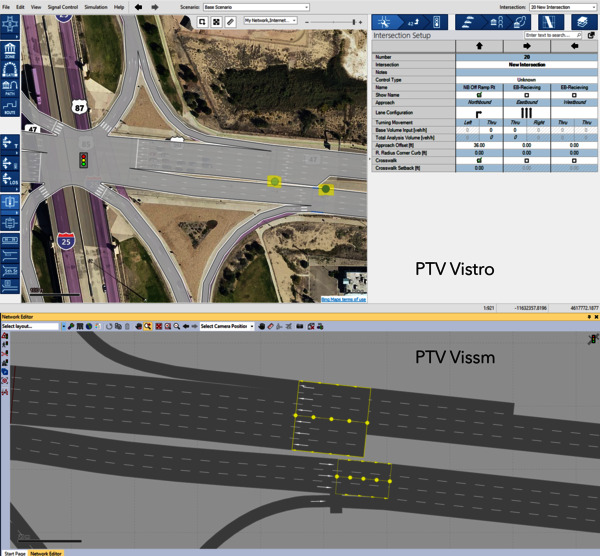Click the Control Type Unknown cell
This screenshot has width=600, height=556.
527,80
